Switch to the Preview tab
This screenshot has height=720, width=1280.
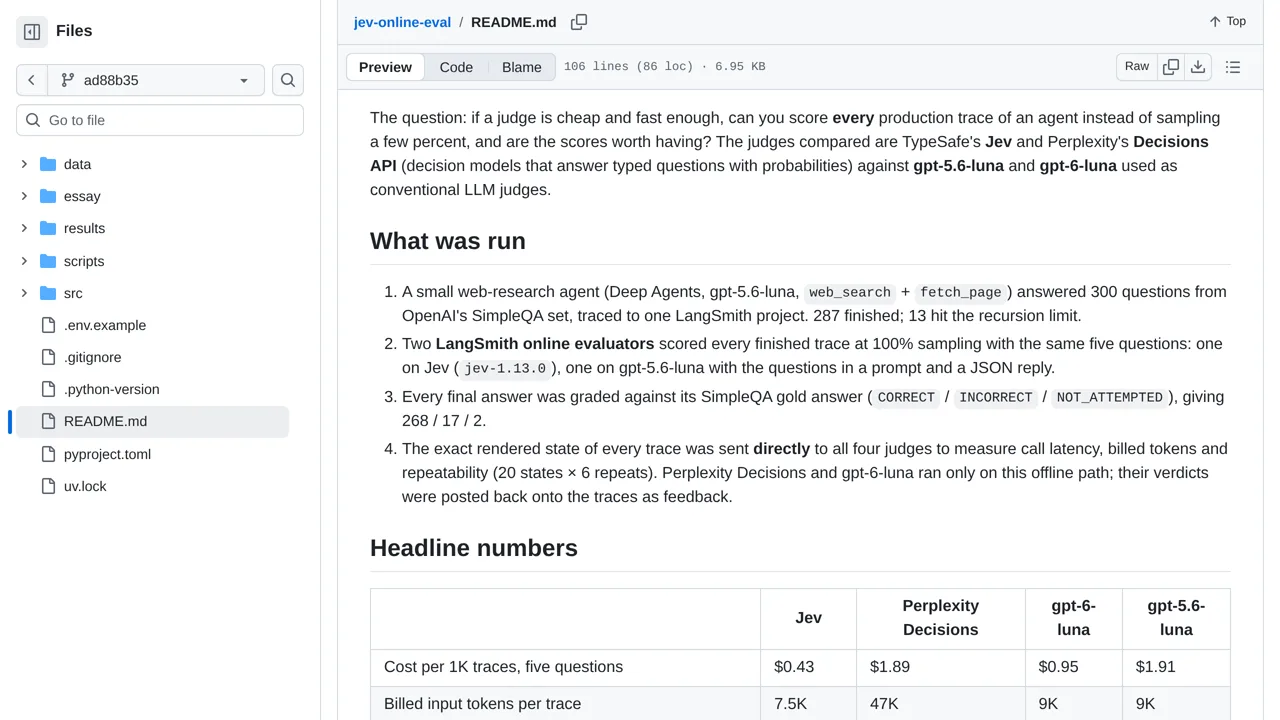385,67
